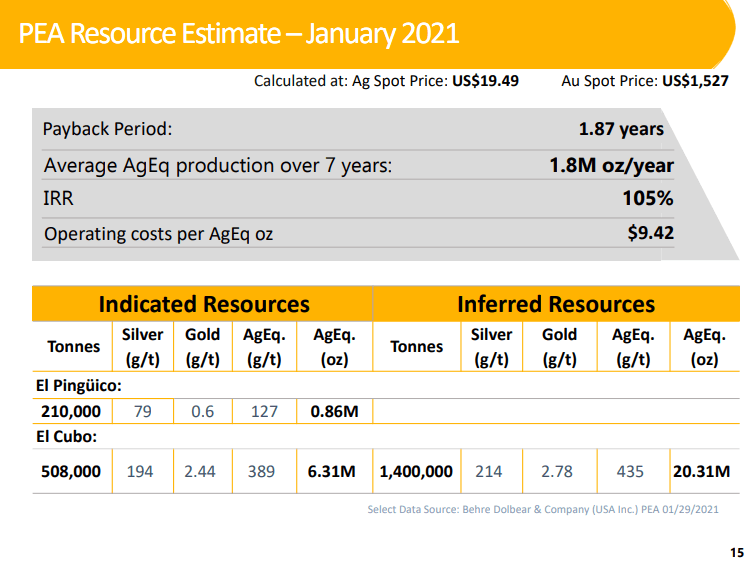Click 'Average AgEq production over 7 years:' label
The height and width of the screenshot is (565, 754).
point(218,165)
